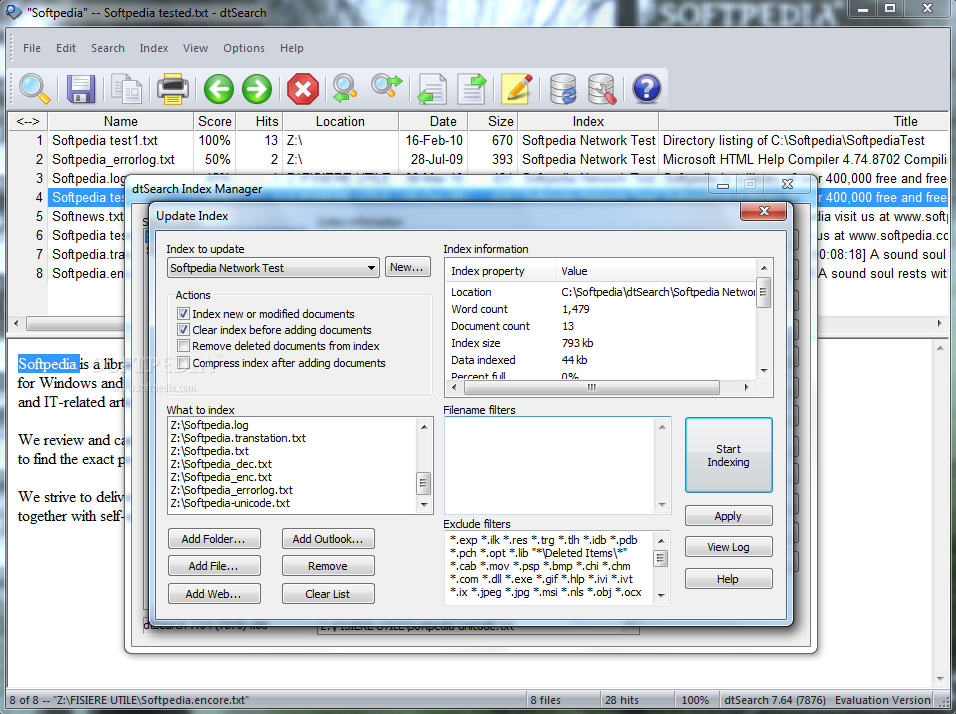Click the Copy documents toolbar icon

pos(127,89)
